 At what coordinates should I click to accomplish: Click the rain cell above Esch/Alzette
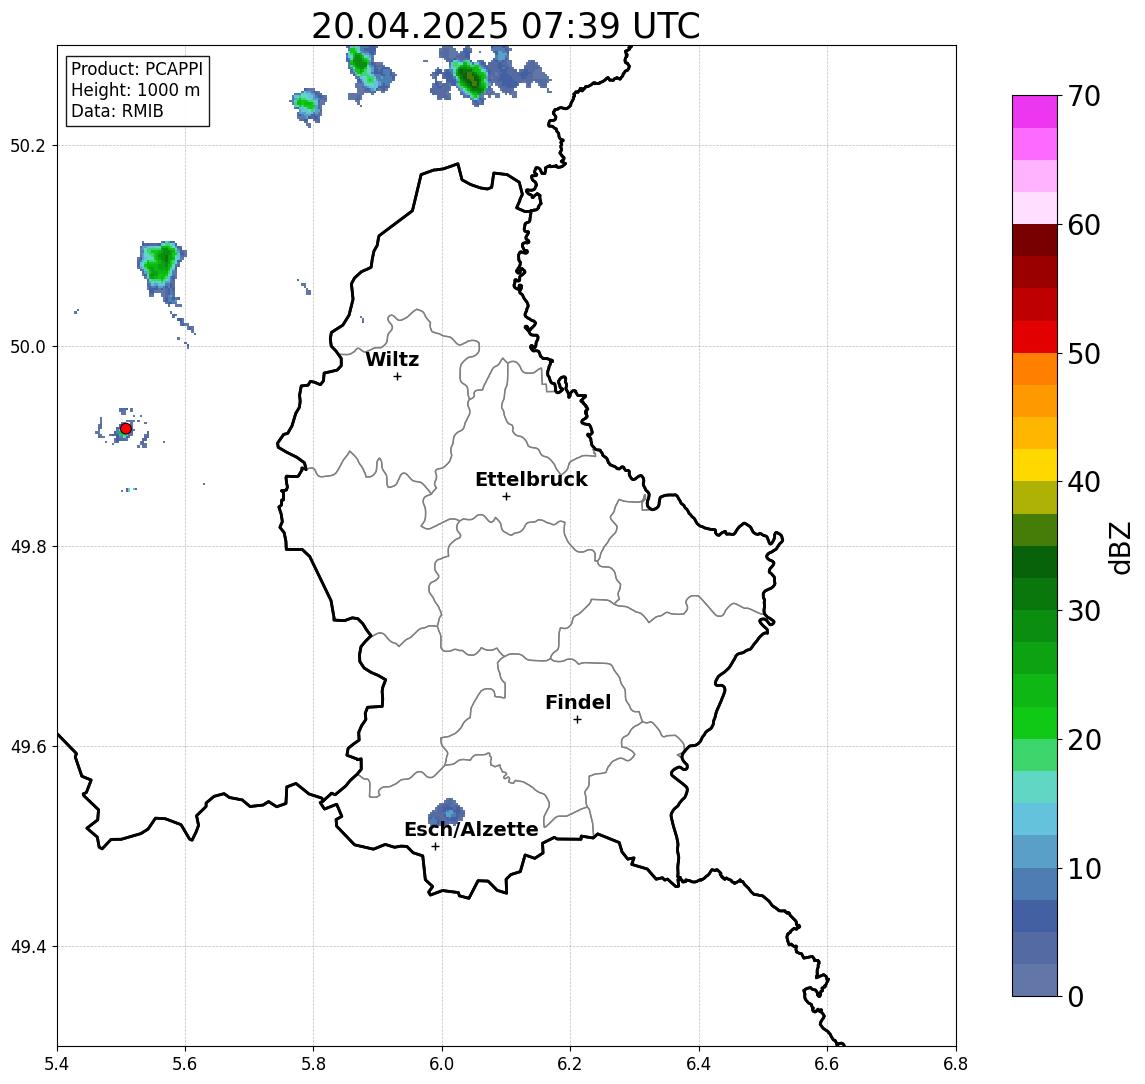pos(446,812)
